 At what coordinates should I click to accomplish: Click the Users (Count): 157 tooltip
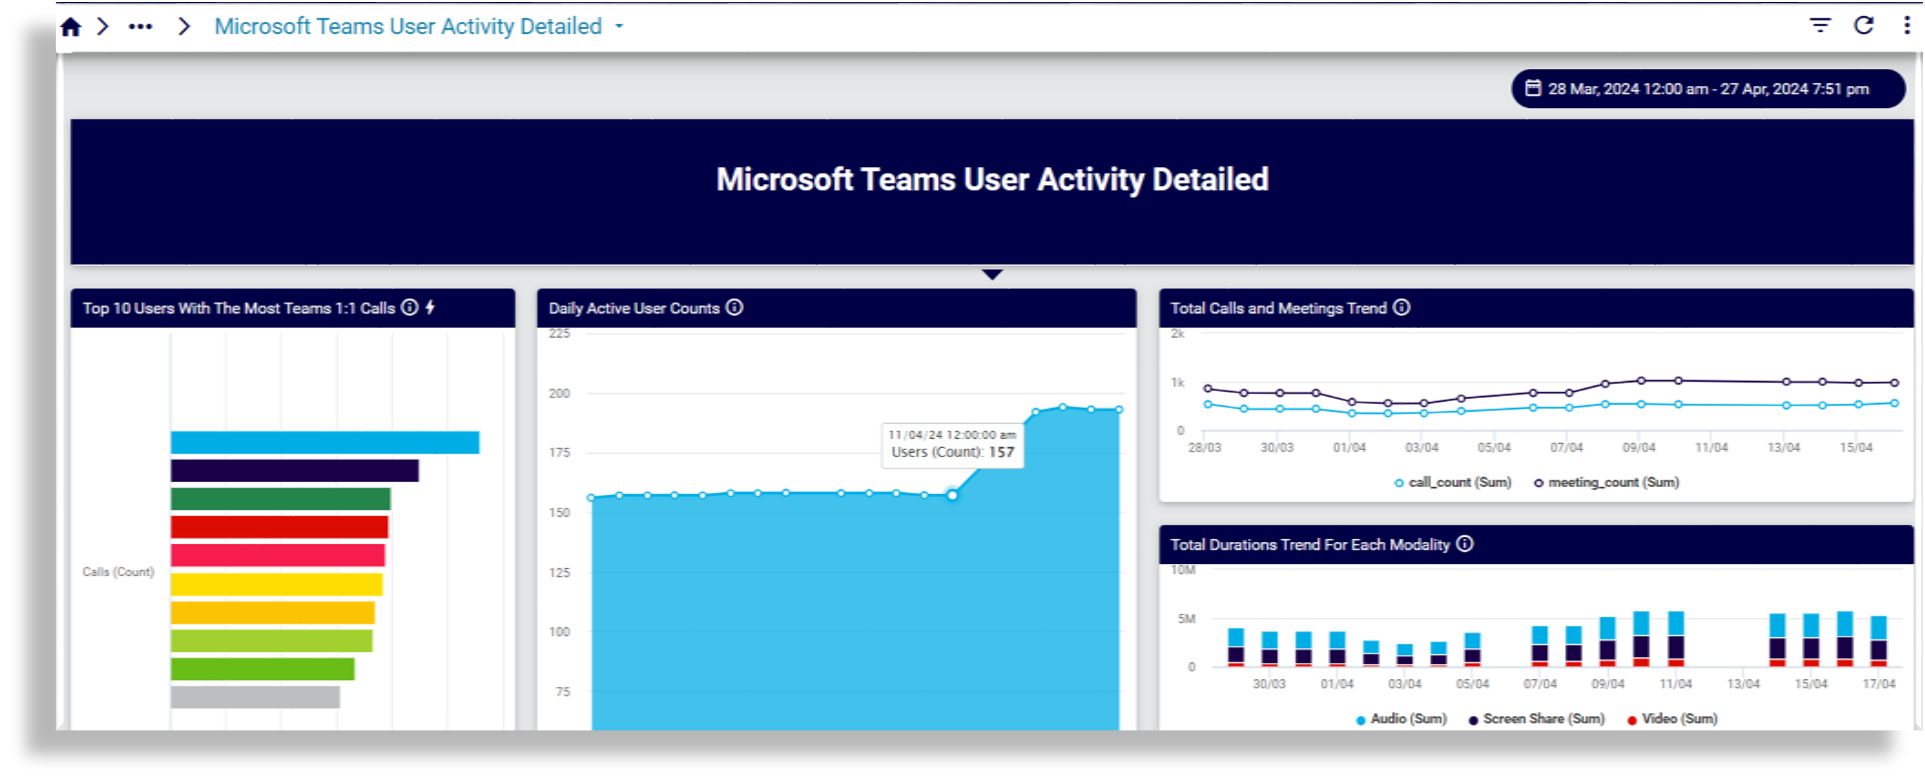coord(952,444)
